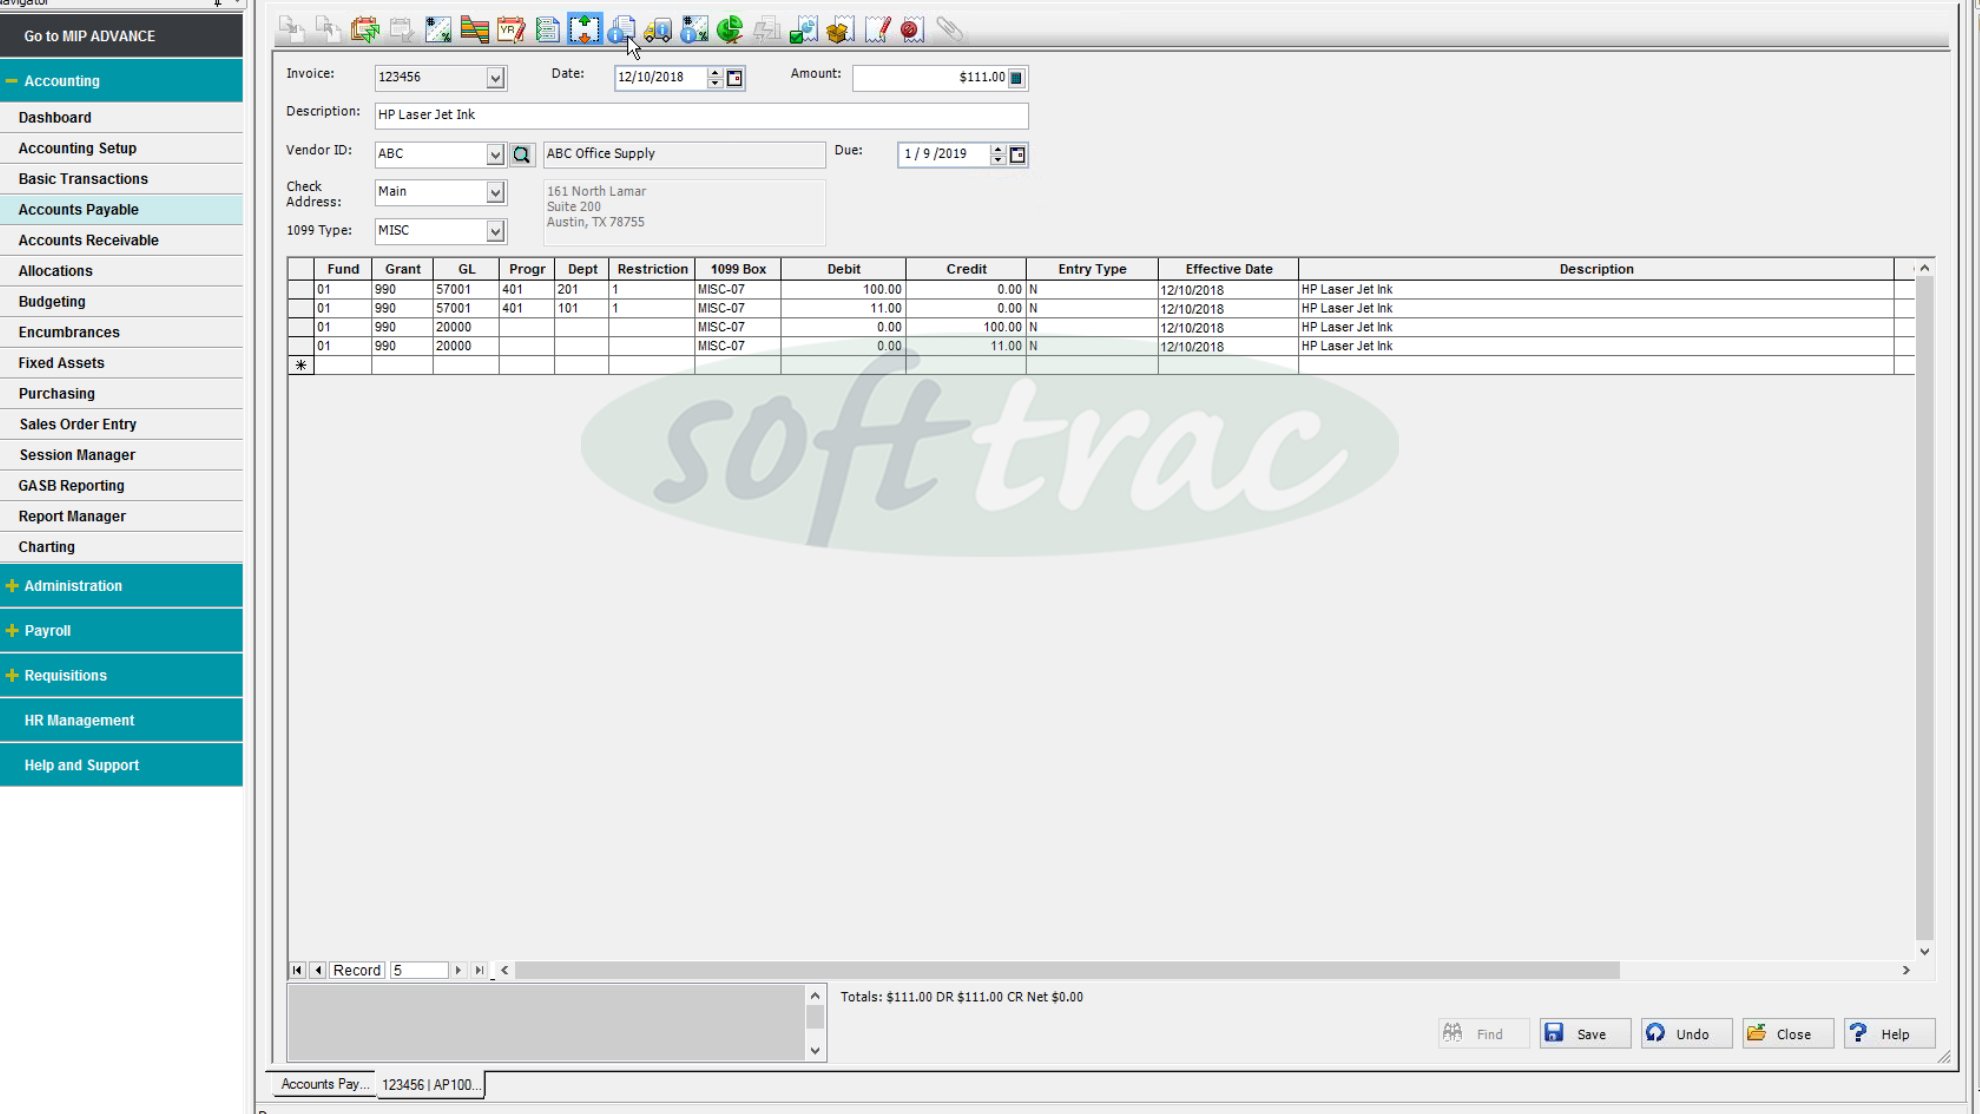Click the documents with info badge icon
This screenshot has width=1980, height=1114.
pyautogui.click(x=621, y=30)
